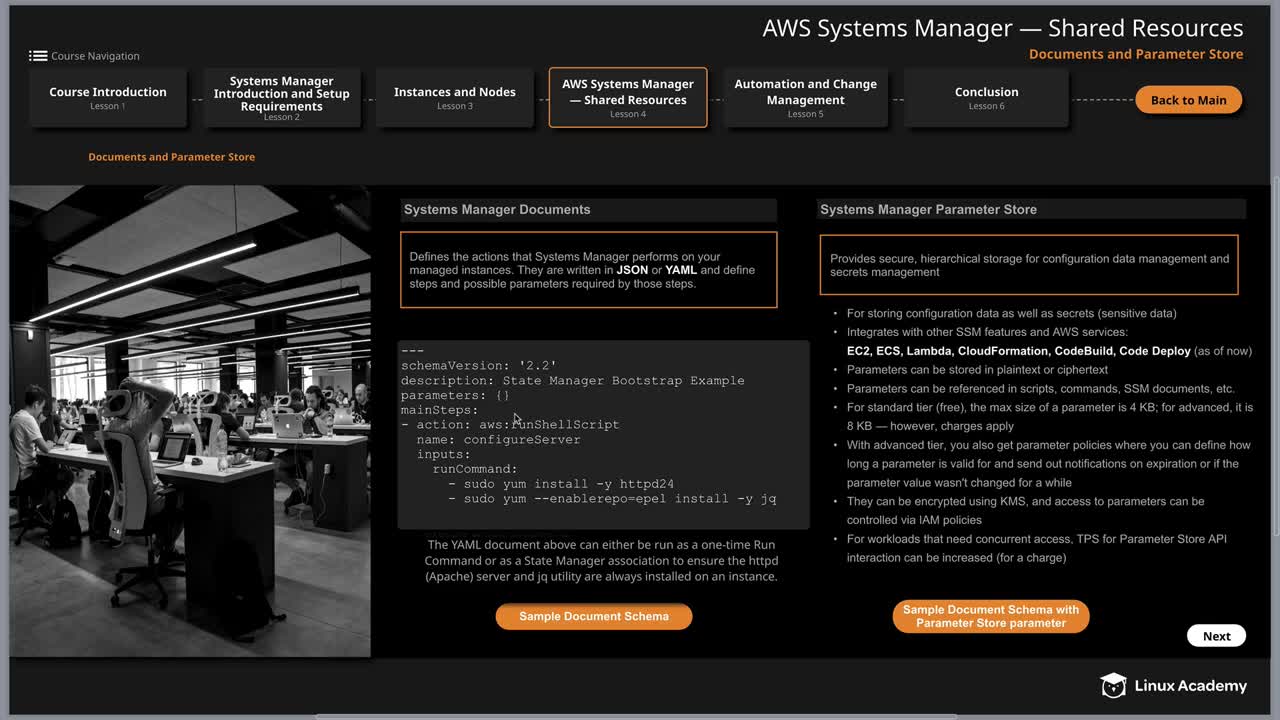Click the 'Provides secure, hierarchical storage' description box
The image size is (1280, 720).
1029,265
